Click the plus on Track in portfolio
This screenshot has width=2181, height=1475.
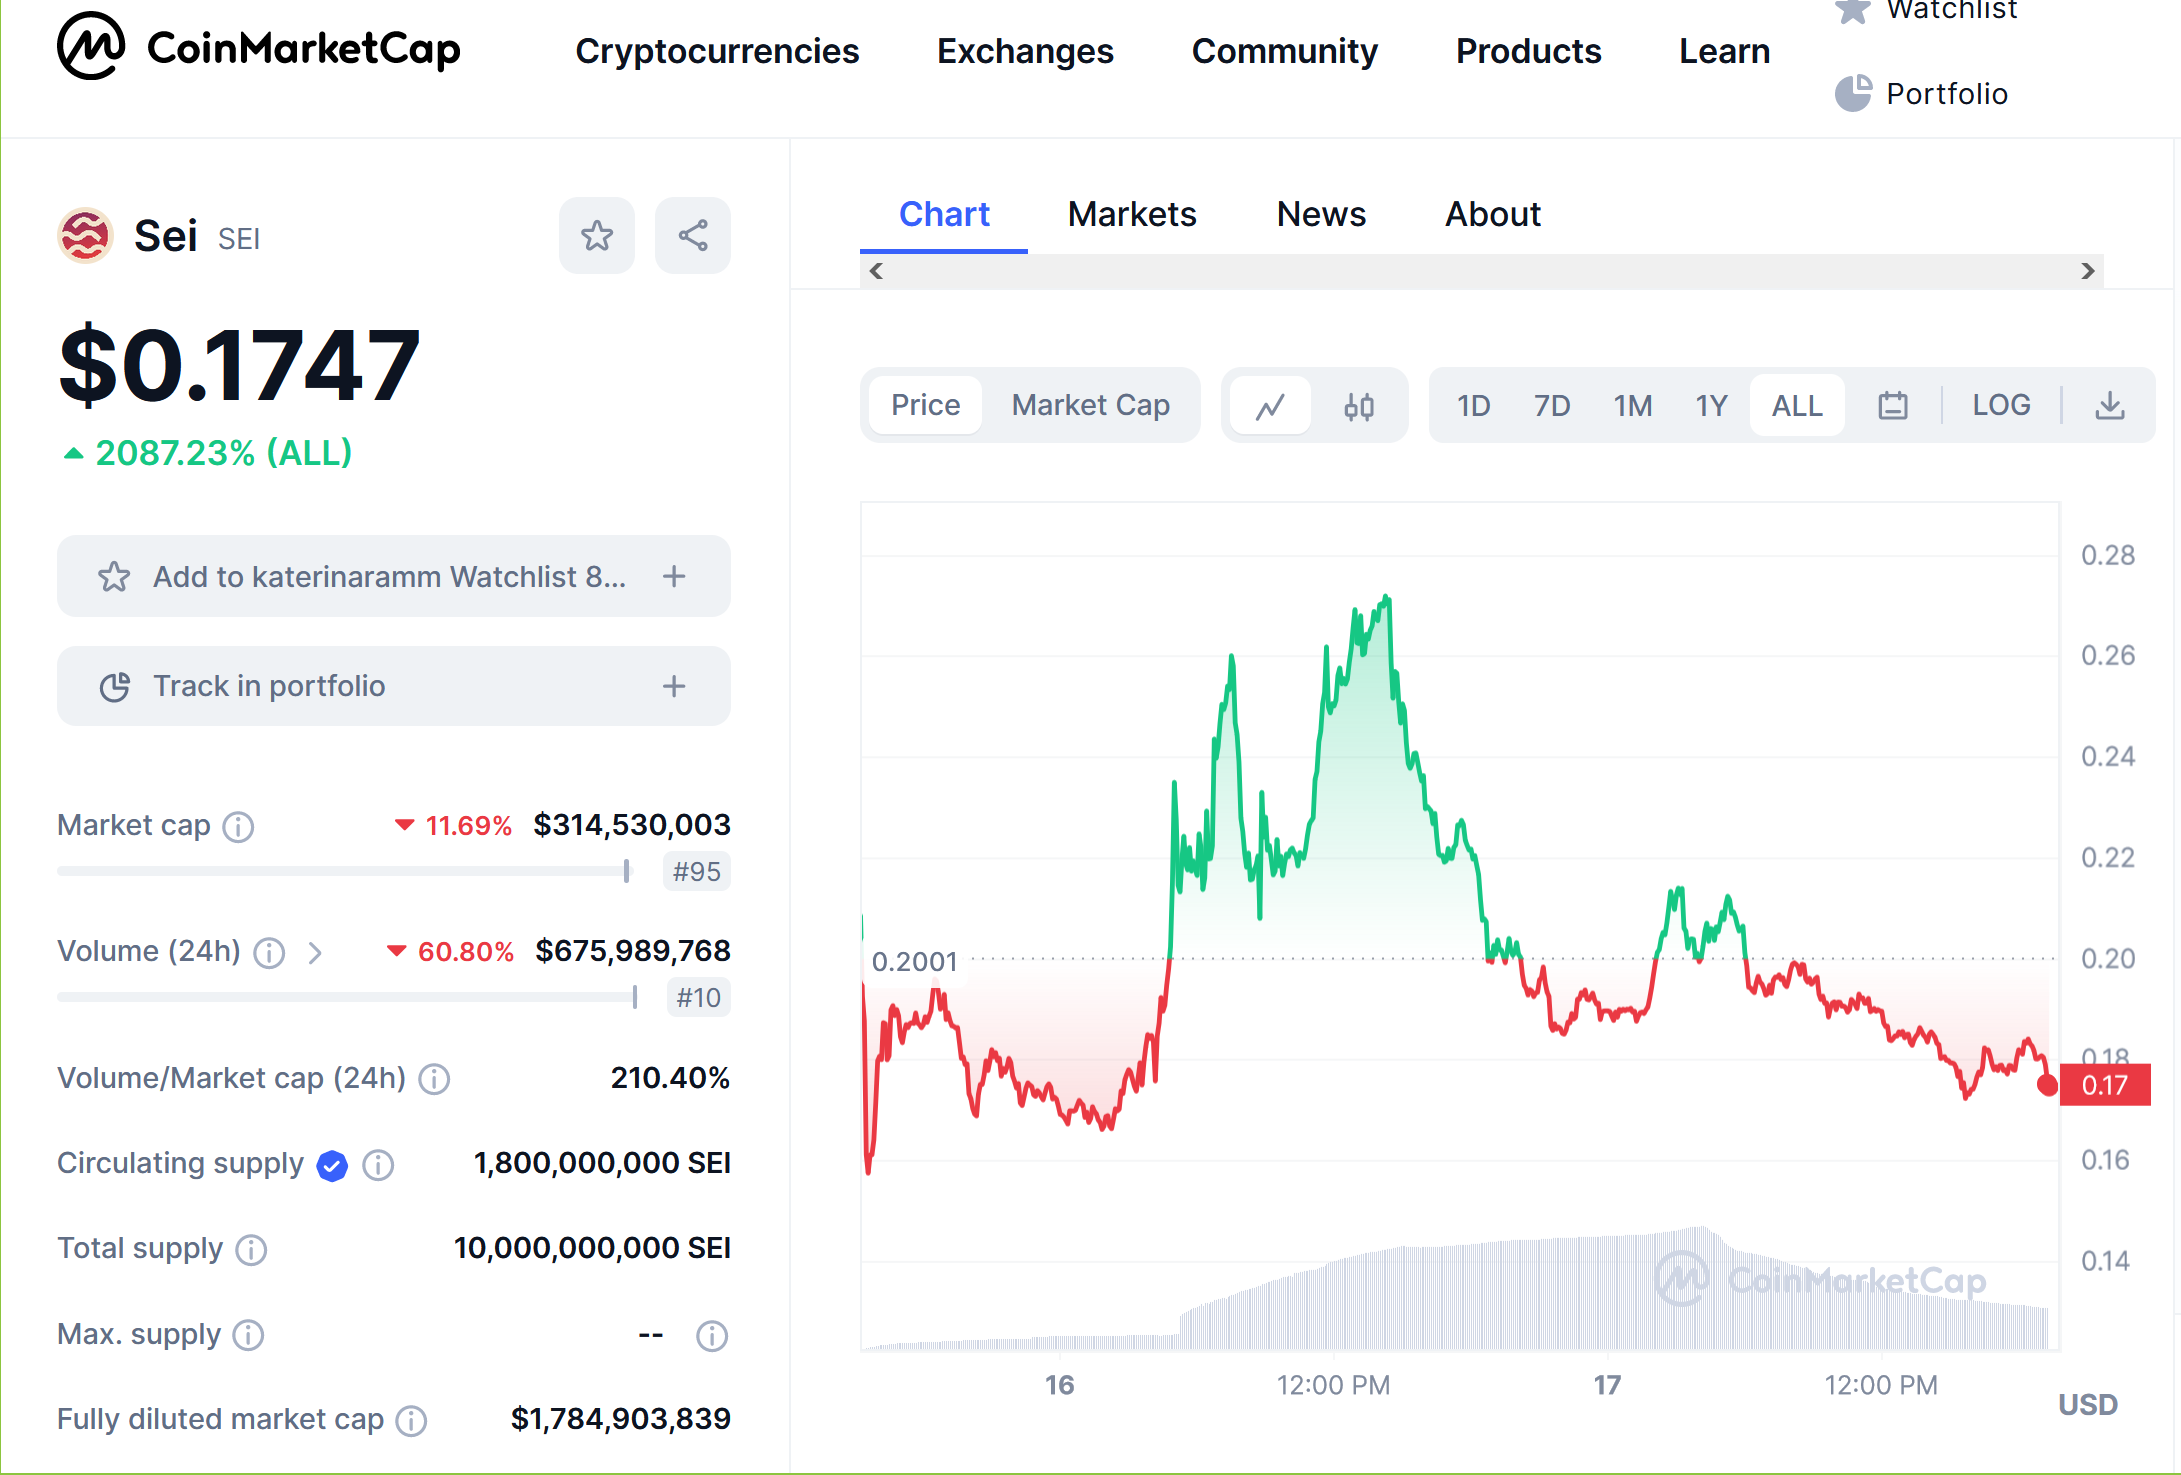[674, 686]
